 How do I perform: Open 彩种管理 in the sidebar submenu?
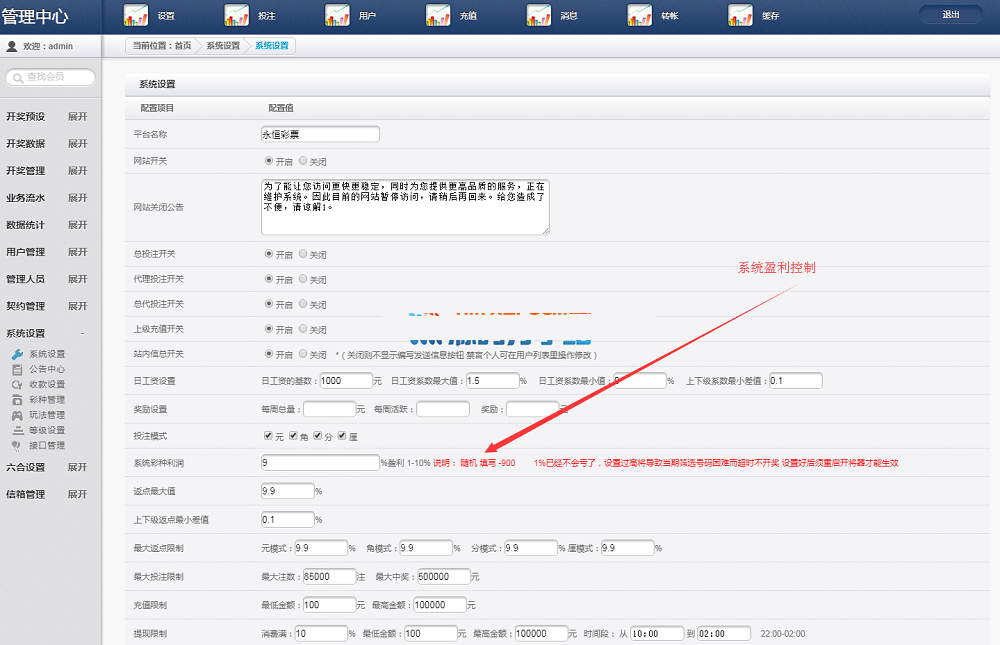[47, 400]
